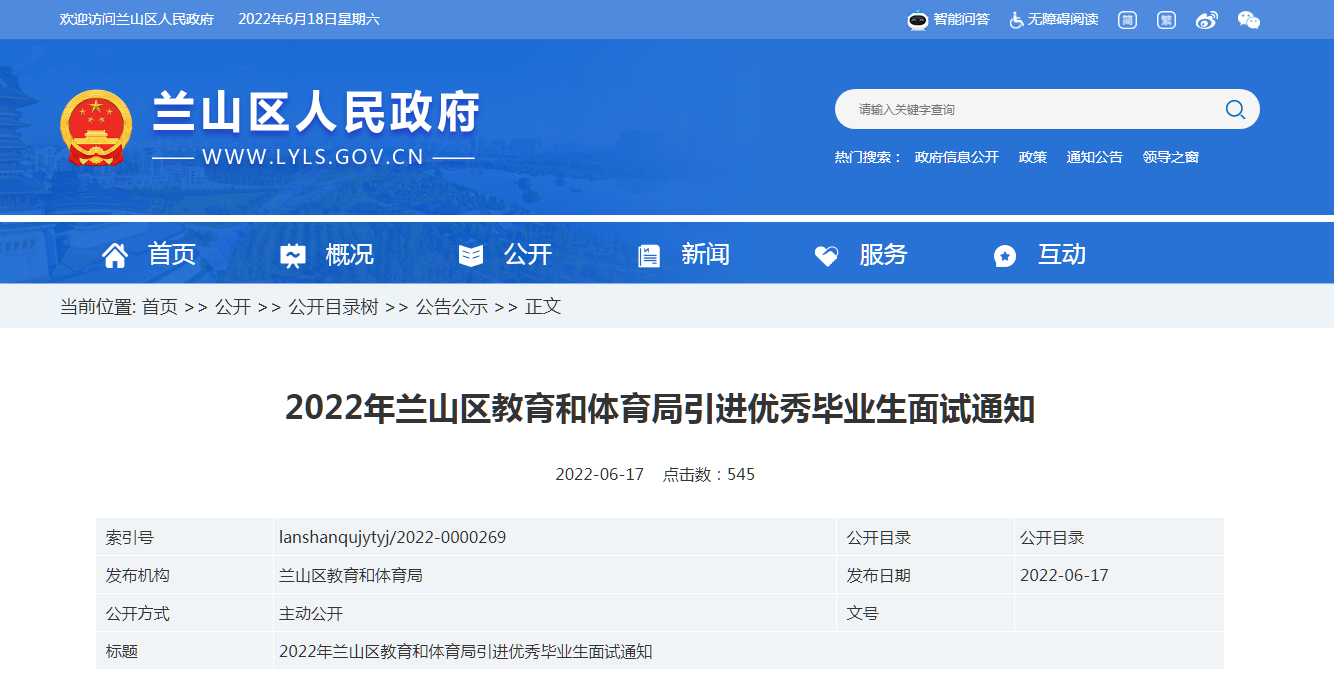Click the 点击数：545 count
The height and width of the screenshot is (683, 1334).
[x=709, y=474]
